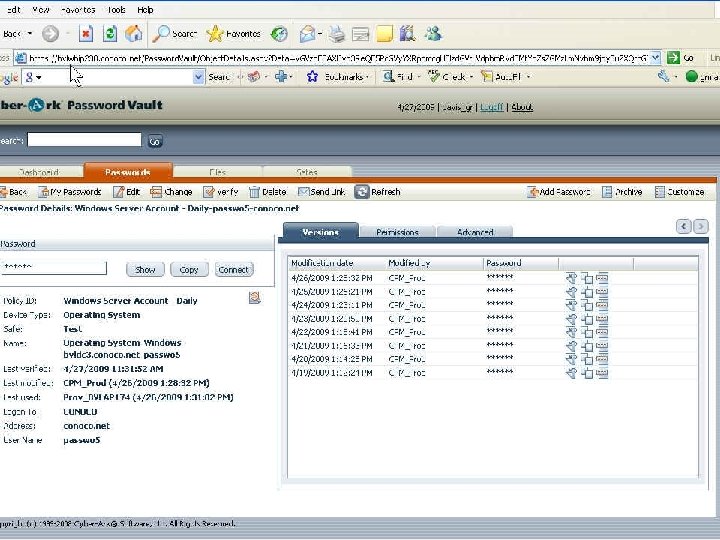Open the address bar URL dropdown
This screenshot has width=720, height=540.
click(656, 58)
